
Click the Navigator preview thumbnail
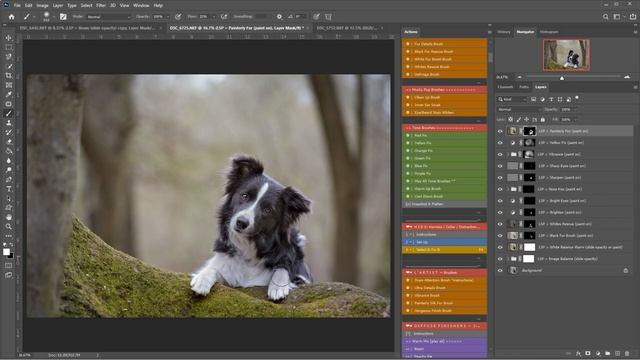tap(566, 55)
